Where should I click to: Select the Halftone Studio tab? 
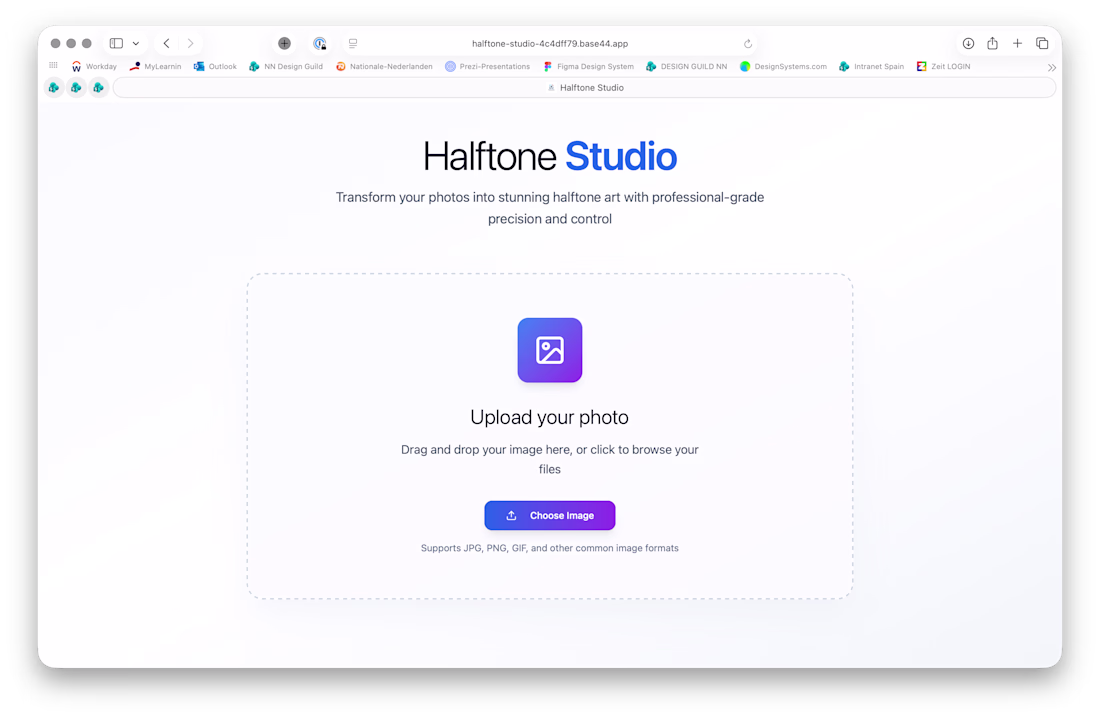point(584,88)
